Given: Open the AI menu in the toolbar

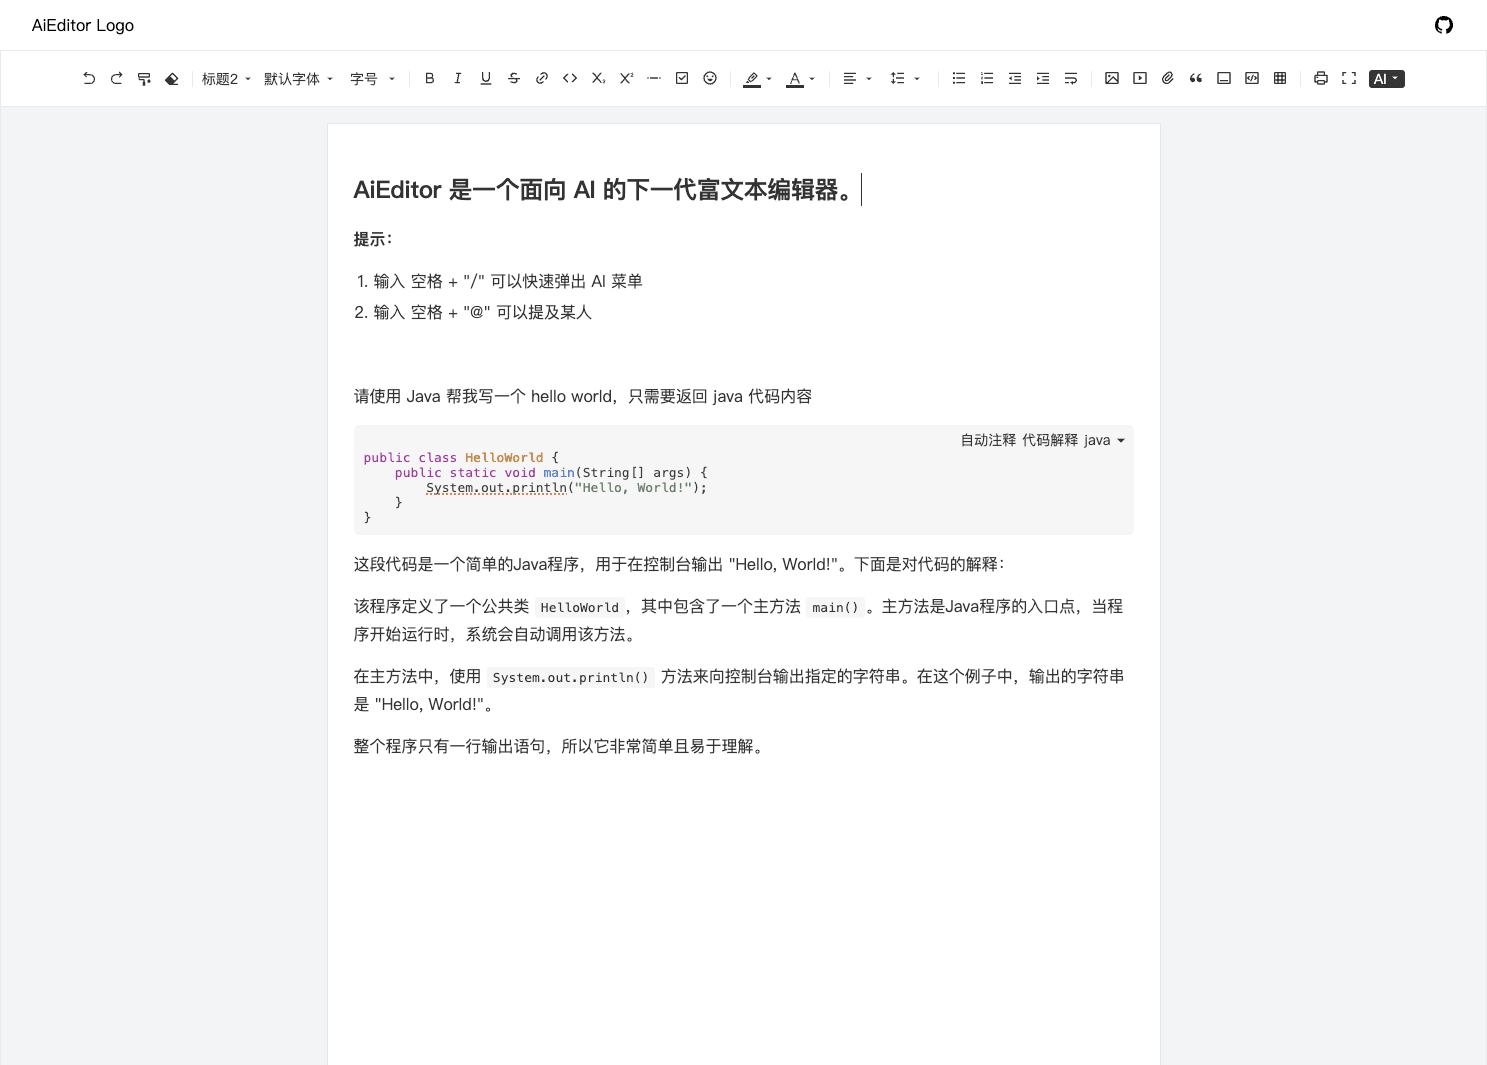Looking at the screenshot, I should point(1386,78).
